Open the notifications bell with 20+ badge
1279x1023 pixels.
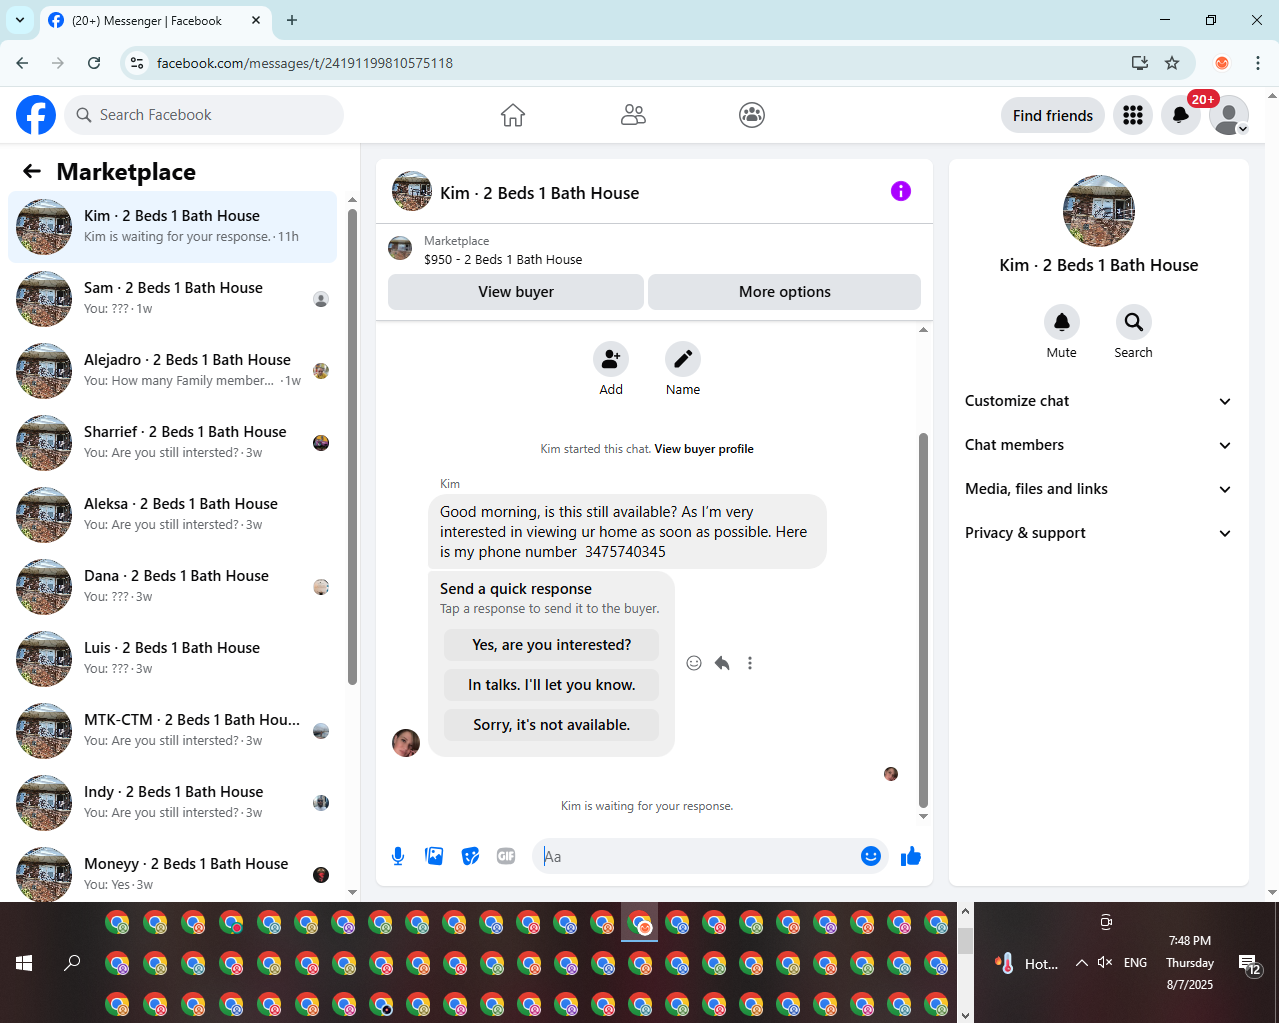pyautogui.click(x=1181, y=115)
